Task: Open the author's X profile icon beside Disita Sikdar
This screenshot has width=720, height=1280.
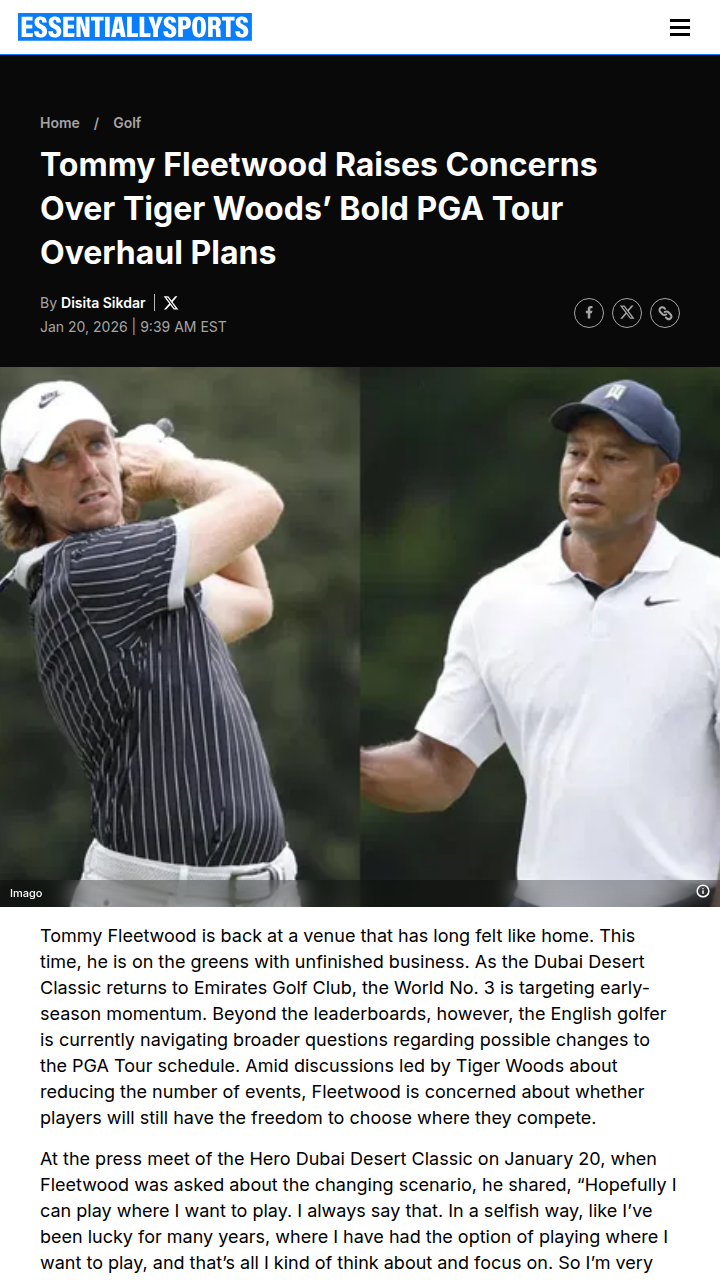Action: [171, 303]
